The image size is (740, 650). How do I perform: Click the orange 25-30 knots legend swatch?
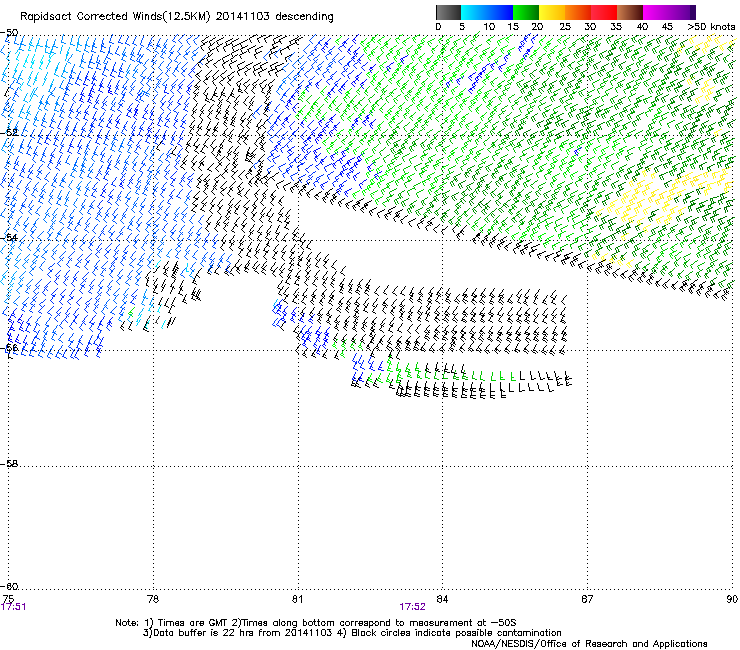click(x=578, y=12)
